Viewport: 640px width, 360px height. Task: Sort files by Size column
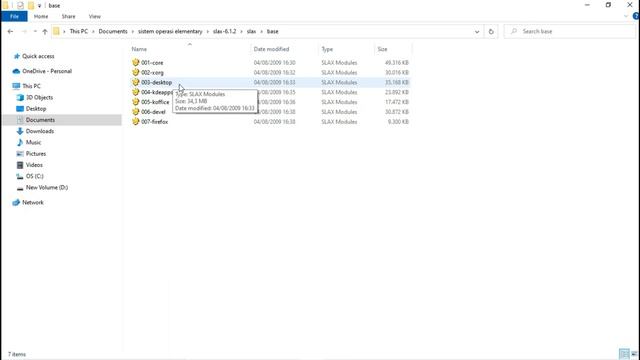pos(382,49)
